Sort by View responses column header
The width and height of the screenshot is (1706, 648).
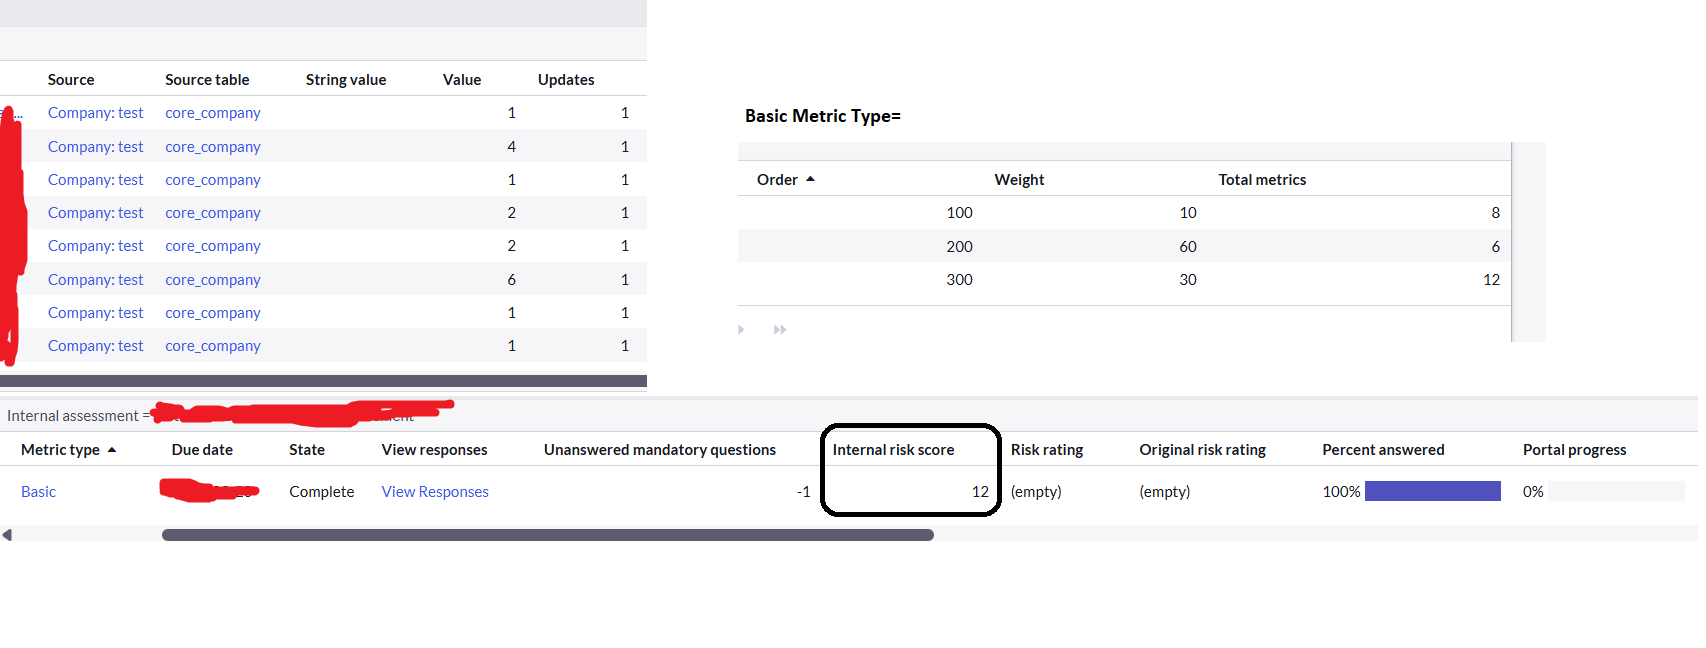[x=434, y=449]
